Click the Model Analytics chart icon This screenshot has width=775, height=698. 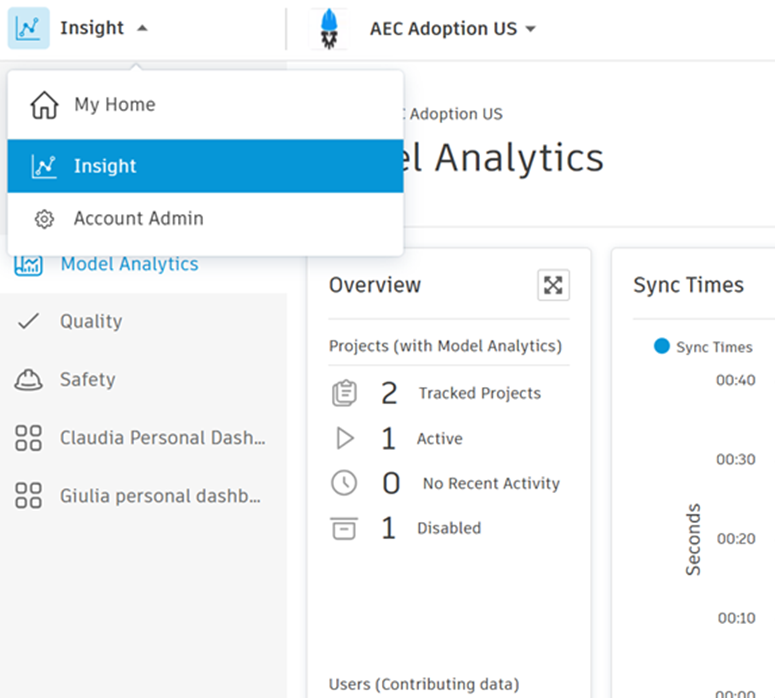(x=29, y=265)
